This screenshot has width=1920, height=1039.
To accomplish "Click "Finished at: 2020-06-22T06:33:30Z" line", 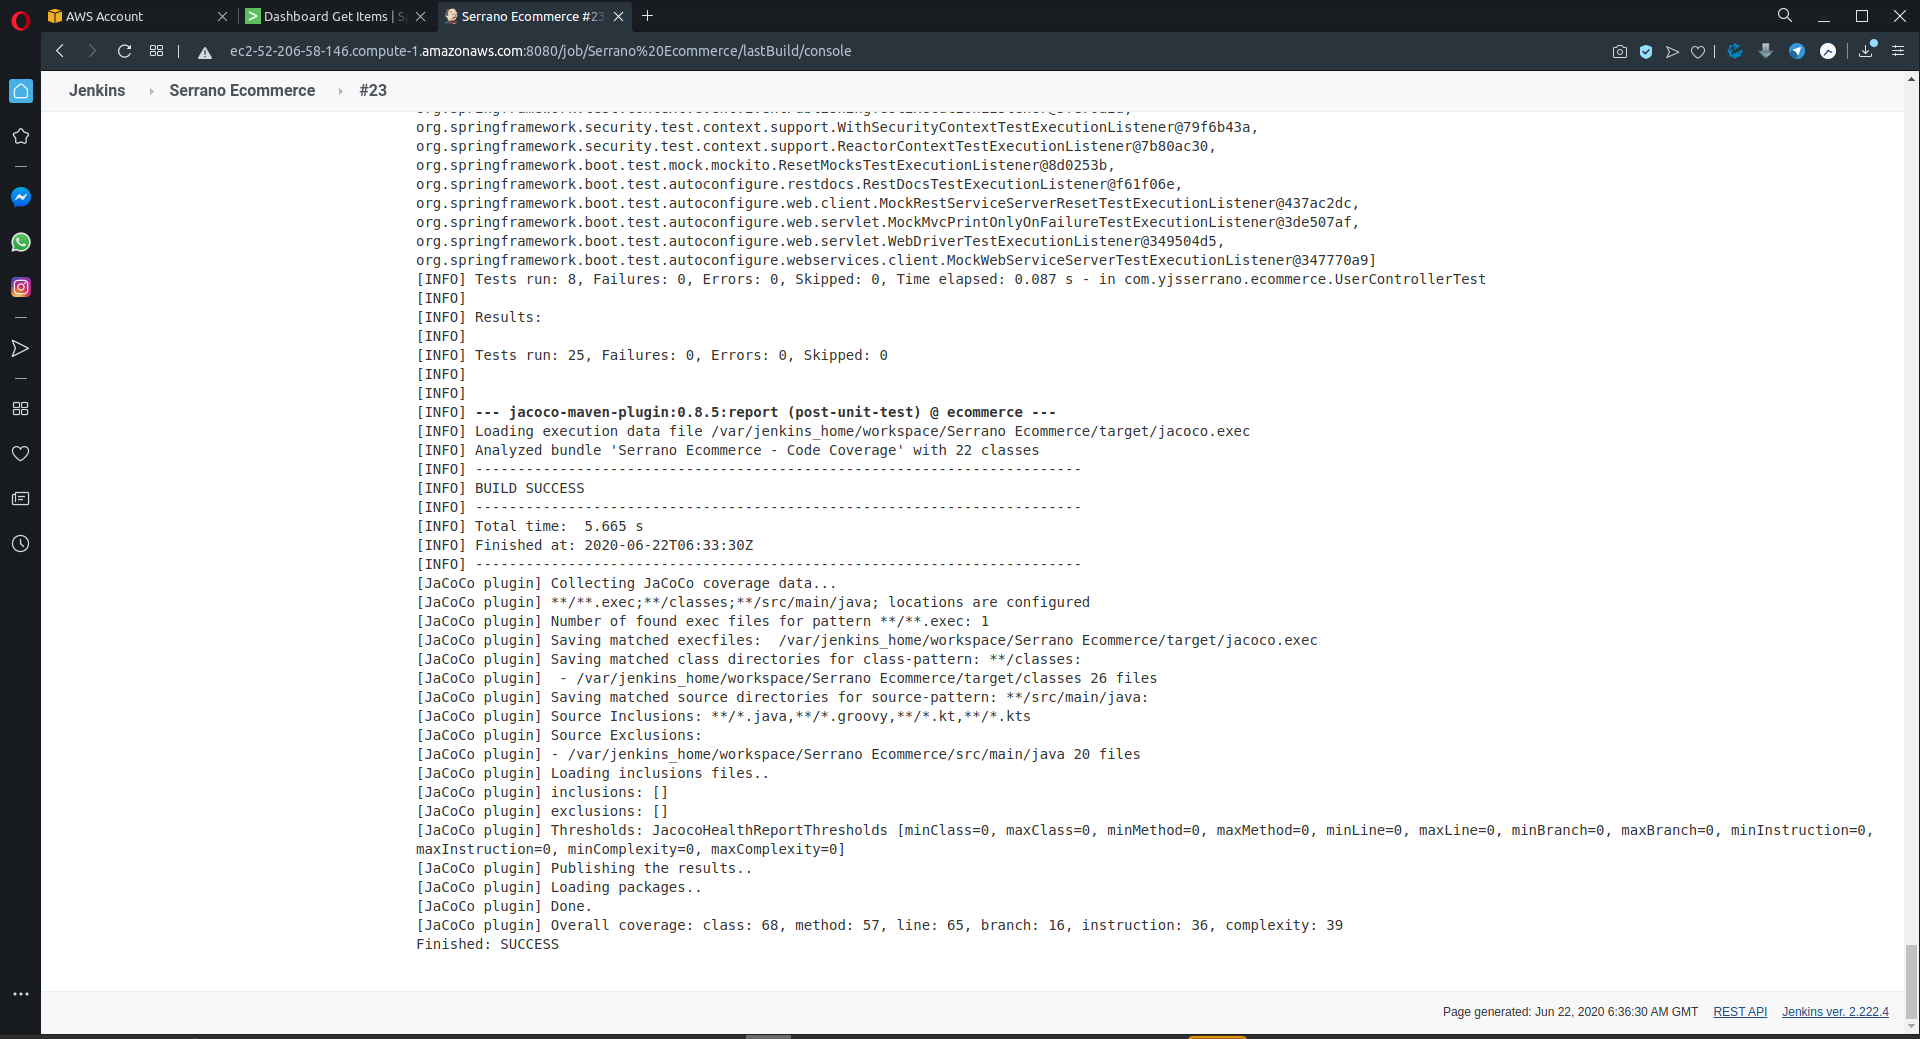I will coord(585,545).
